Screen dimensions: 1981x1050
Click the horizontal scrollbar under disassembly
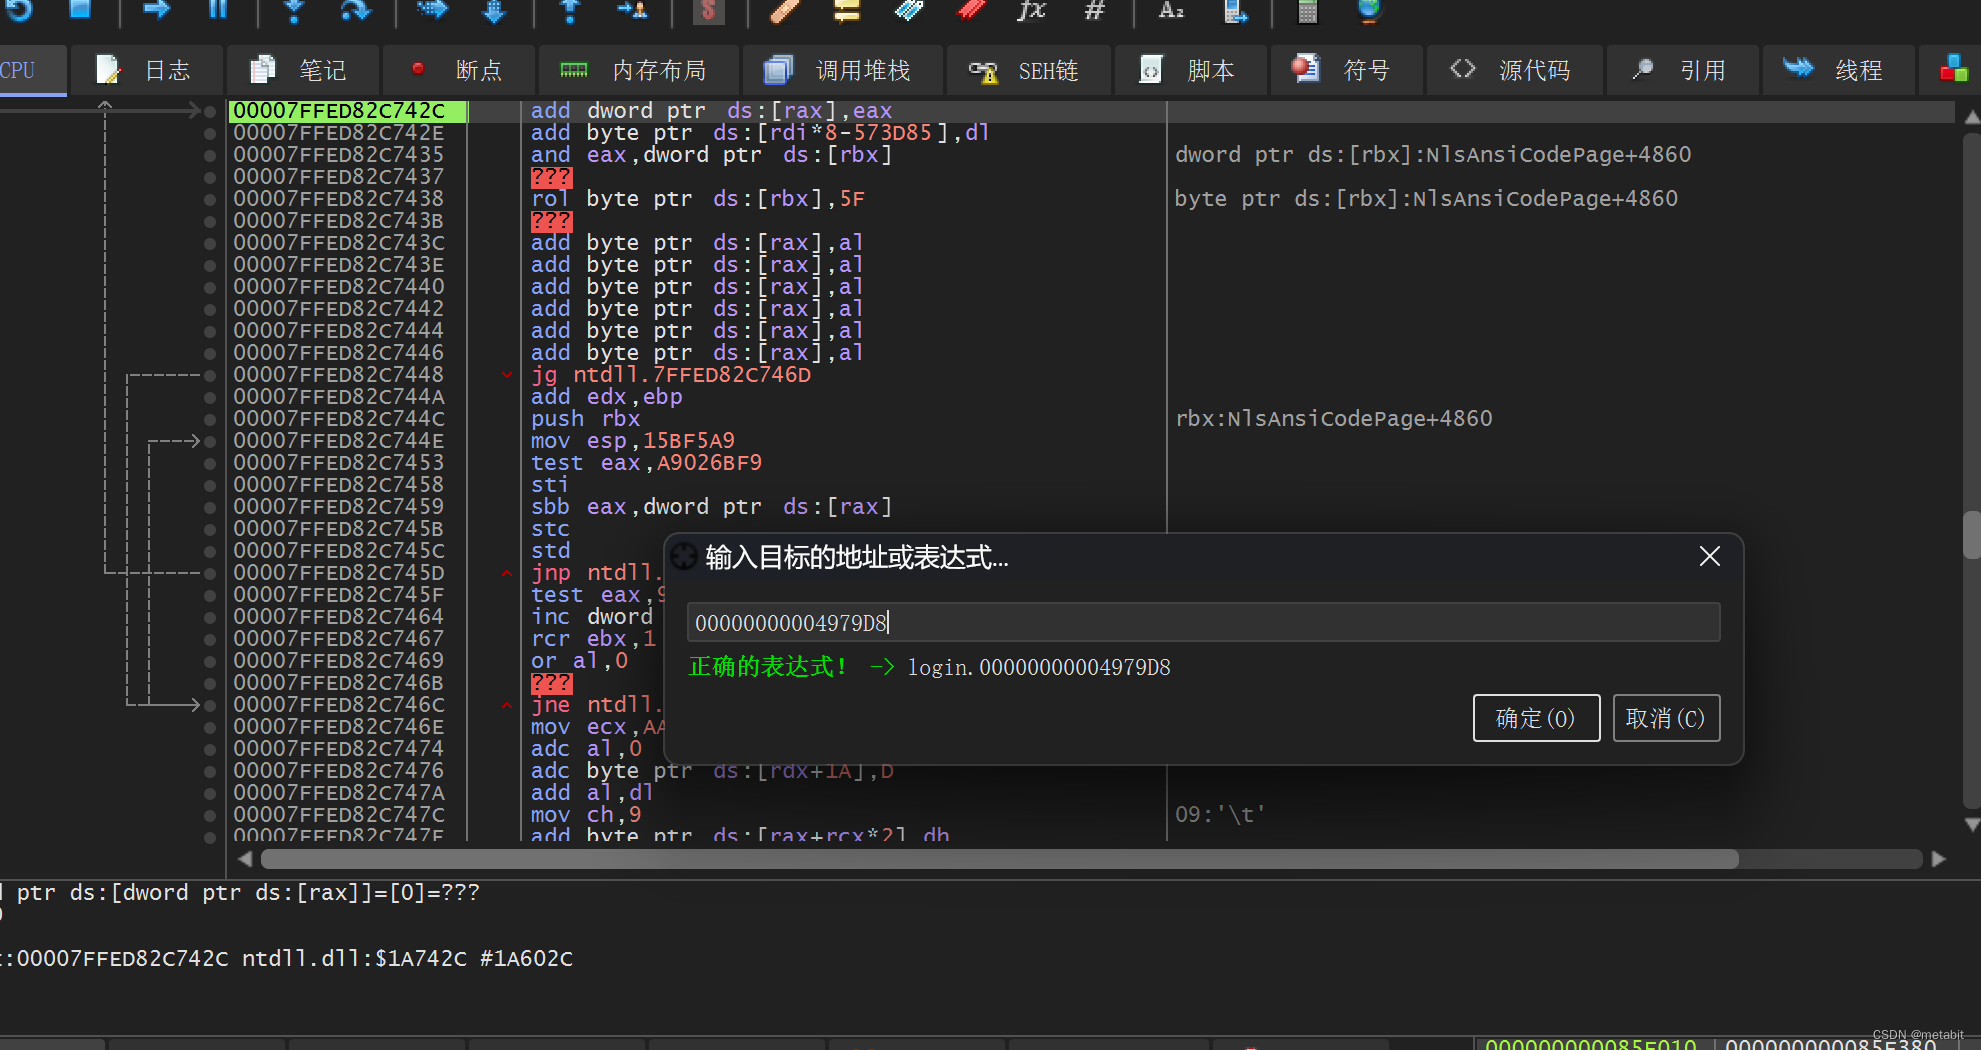tap(1000, 859)
